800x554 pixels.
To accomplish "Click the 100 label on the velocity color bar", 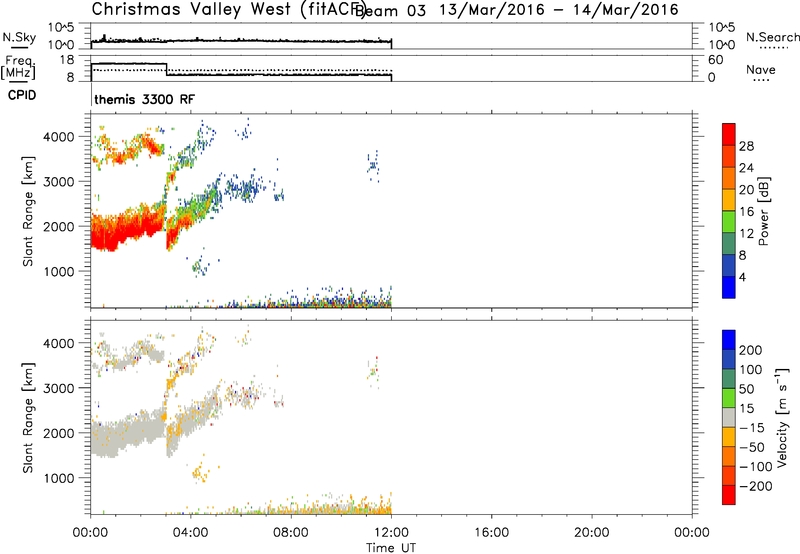I will tap(751, 370).
